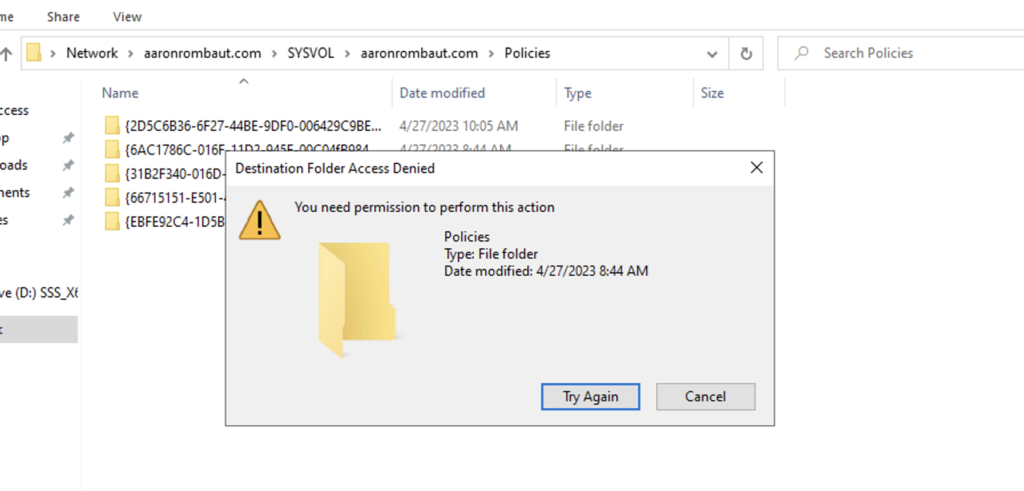Screen dimensions: 1024x491
Task: Click the {6AC1786C folder icon
Action: tap(111, 150)
